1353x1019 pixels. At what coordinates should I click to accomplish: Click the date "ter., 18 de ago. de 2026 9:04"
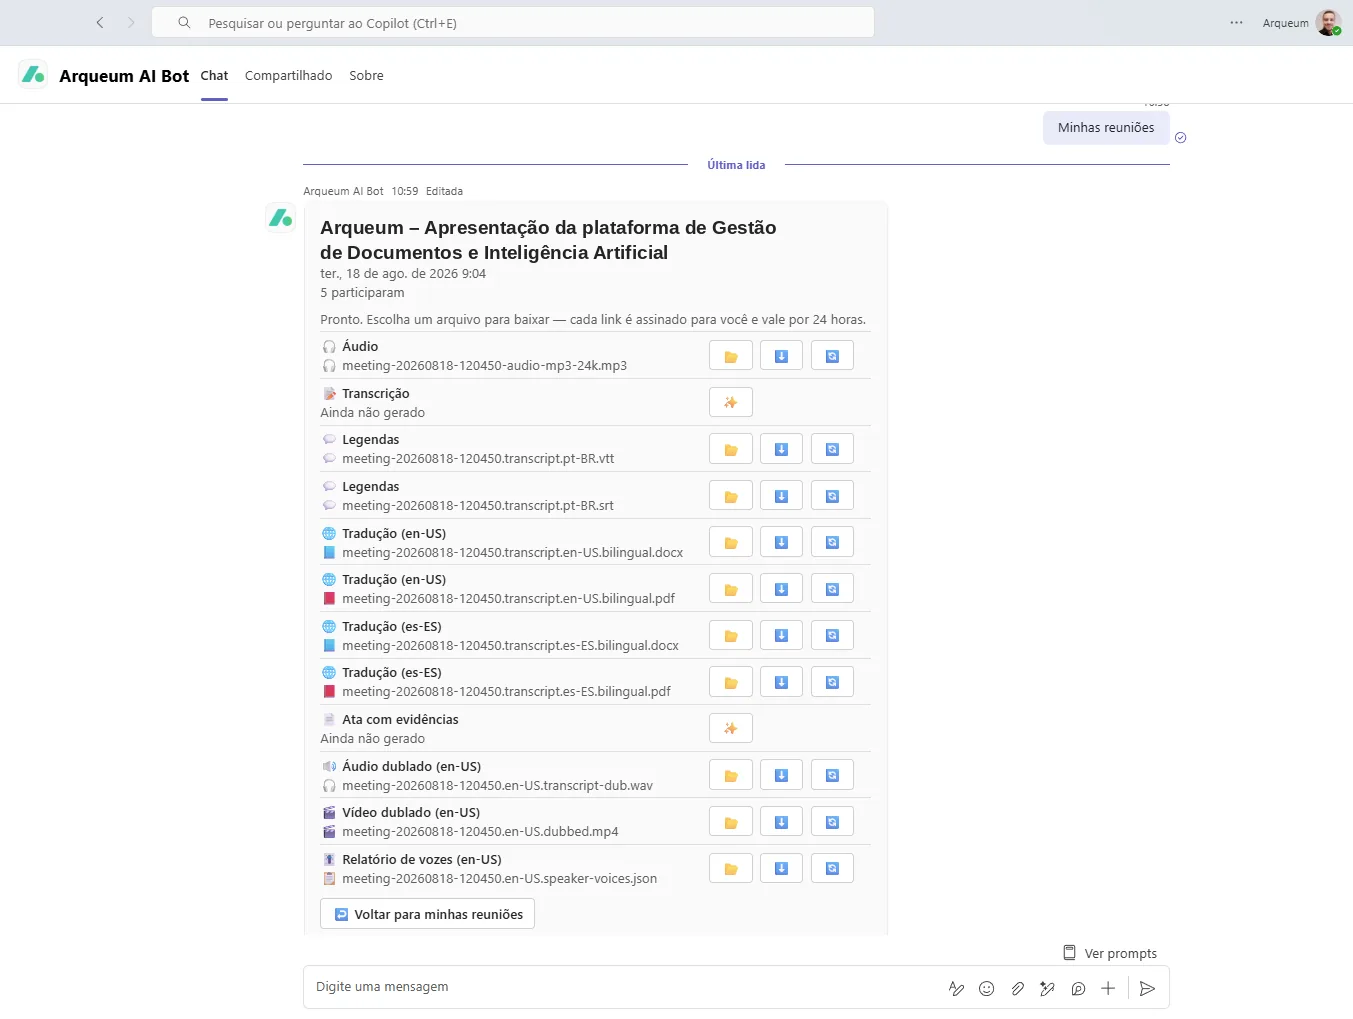(x=403, y=273)
